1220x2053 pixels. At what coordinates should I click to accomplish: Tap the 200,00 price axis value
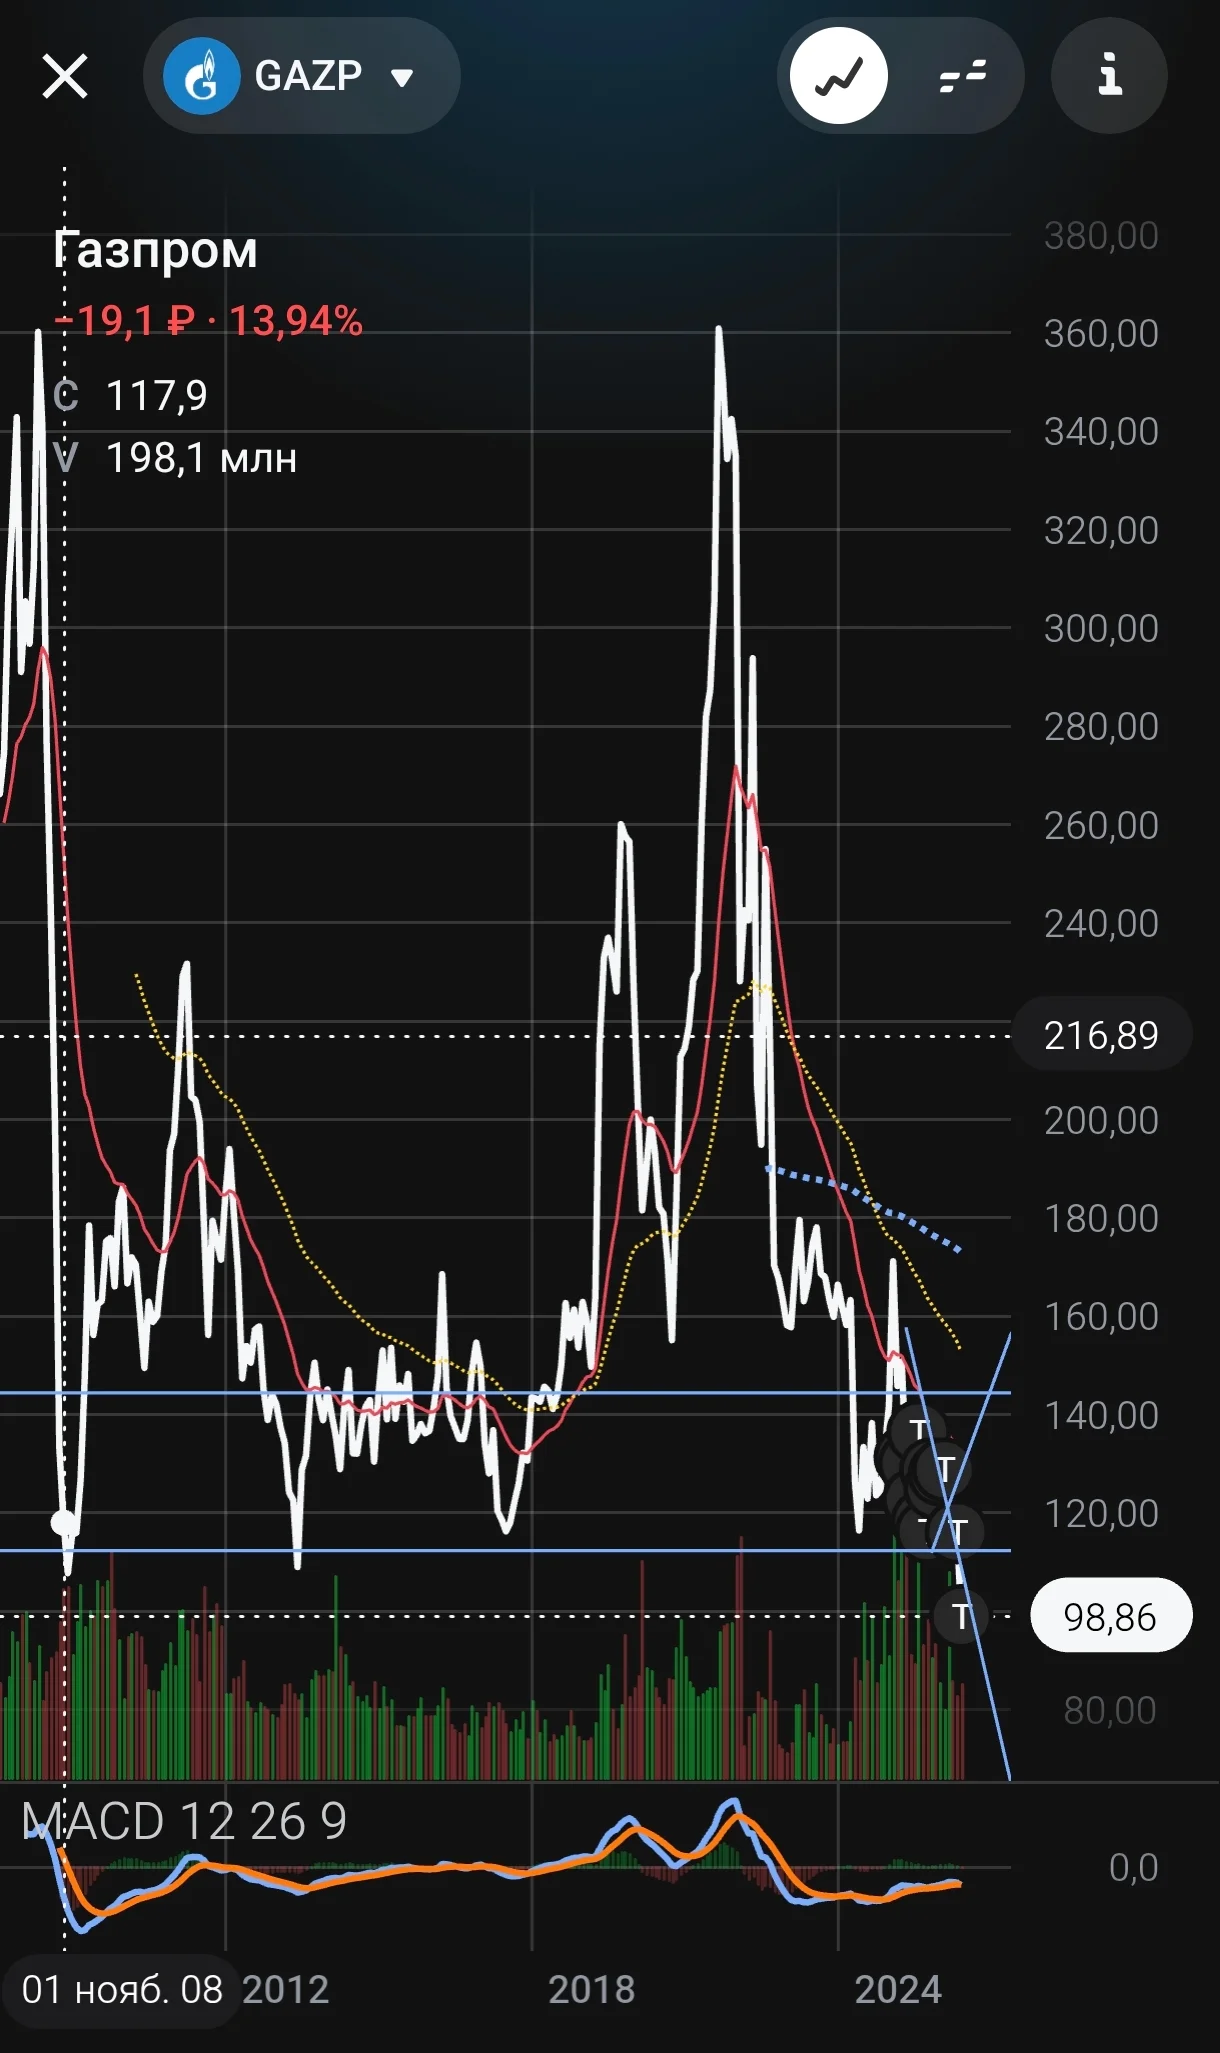point(1101,1120)
